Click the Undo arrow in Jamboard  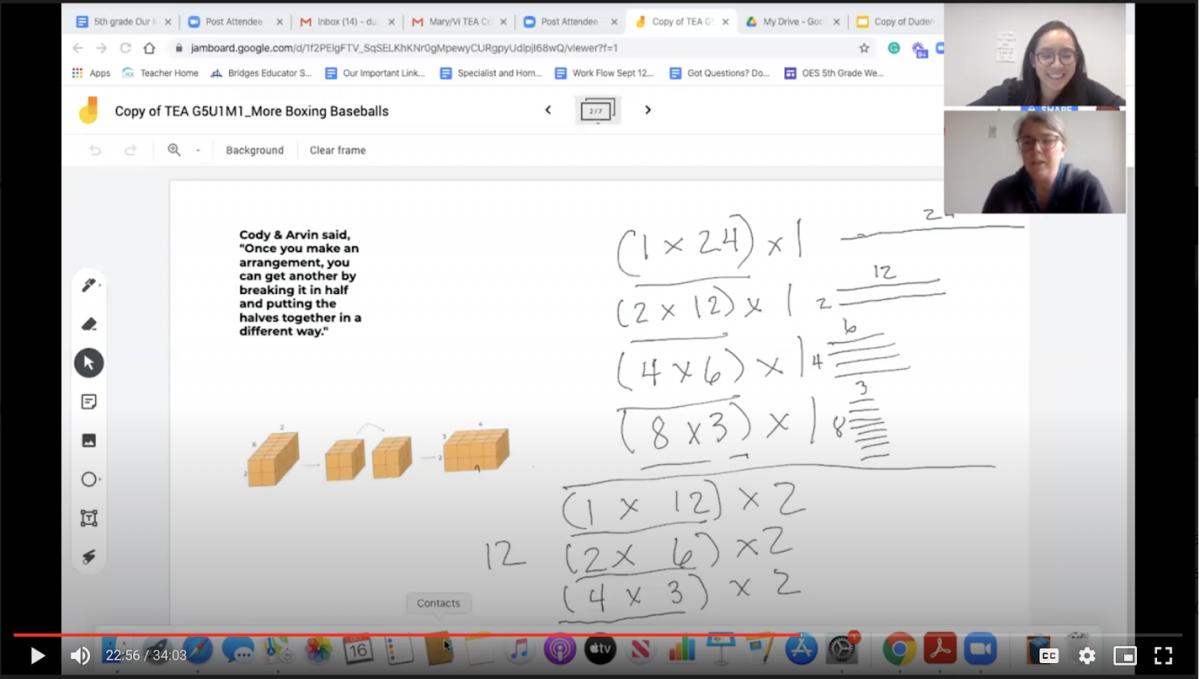pyautogui.click(x=96, y=150)
